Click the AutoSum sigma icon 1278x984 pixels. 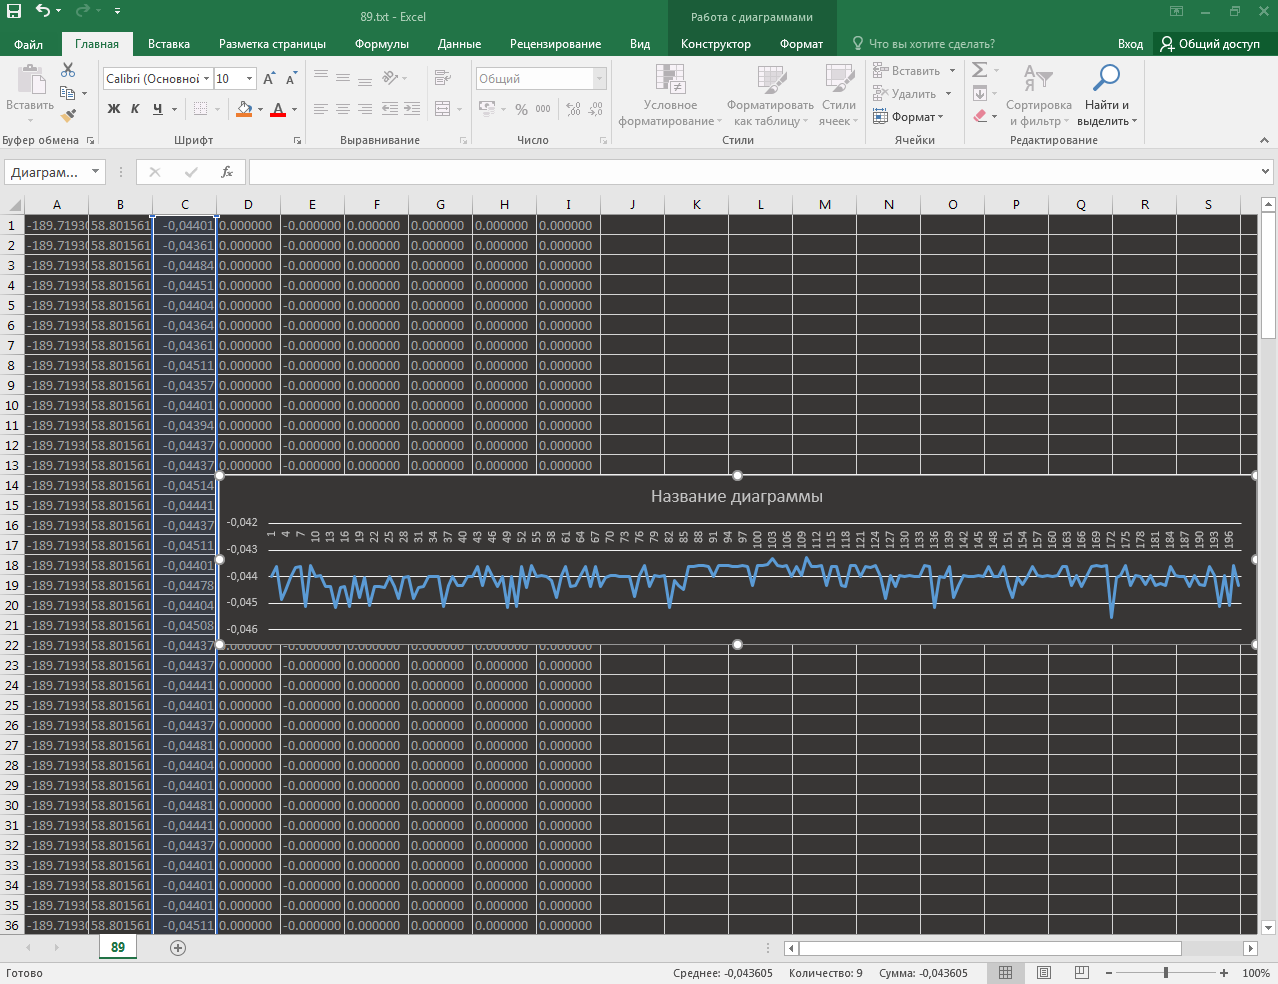980,70
